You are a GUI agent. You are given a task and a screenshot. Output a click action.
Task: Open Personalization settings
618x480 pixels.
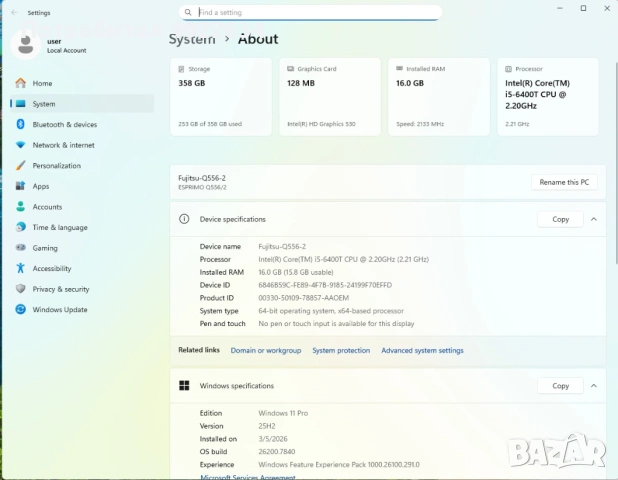[x=56, y=166]
